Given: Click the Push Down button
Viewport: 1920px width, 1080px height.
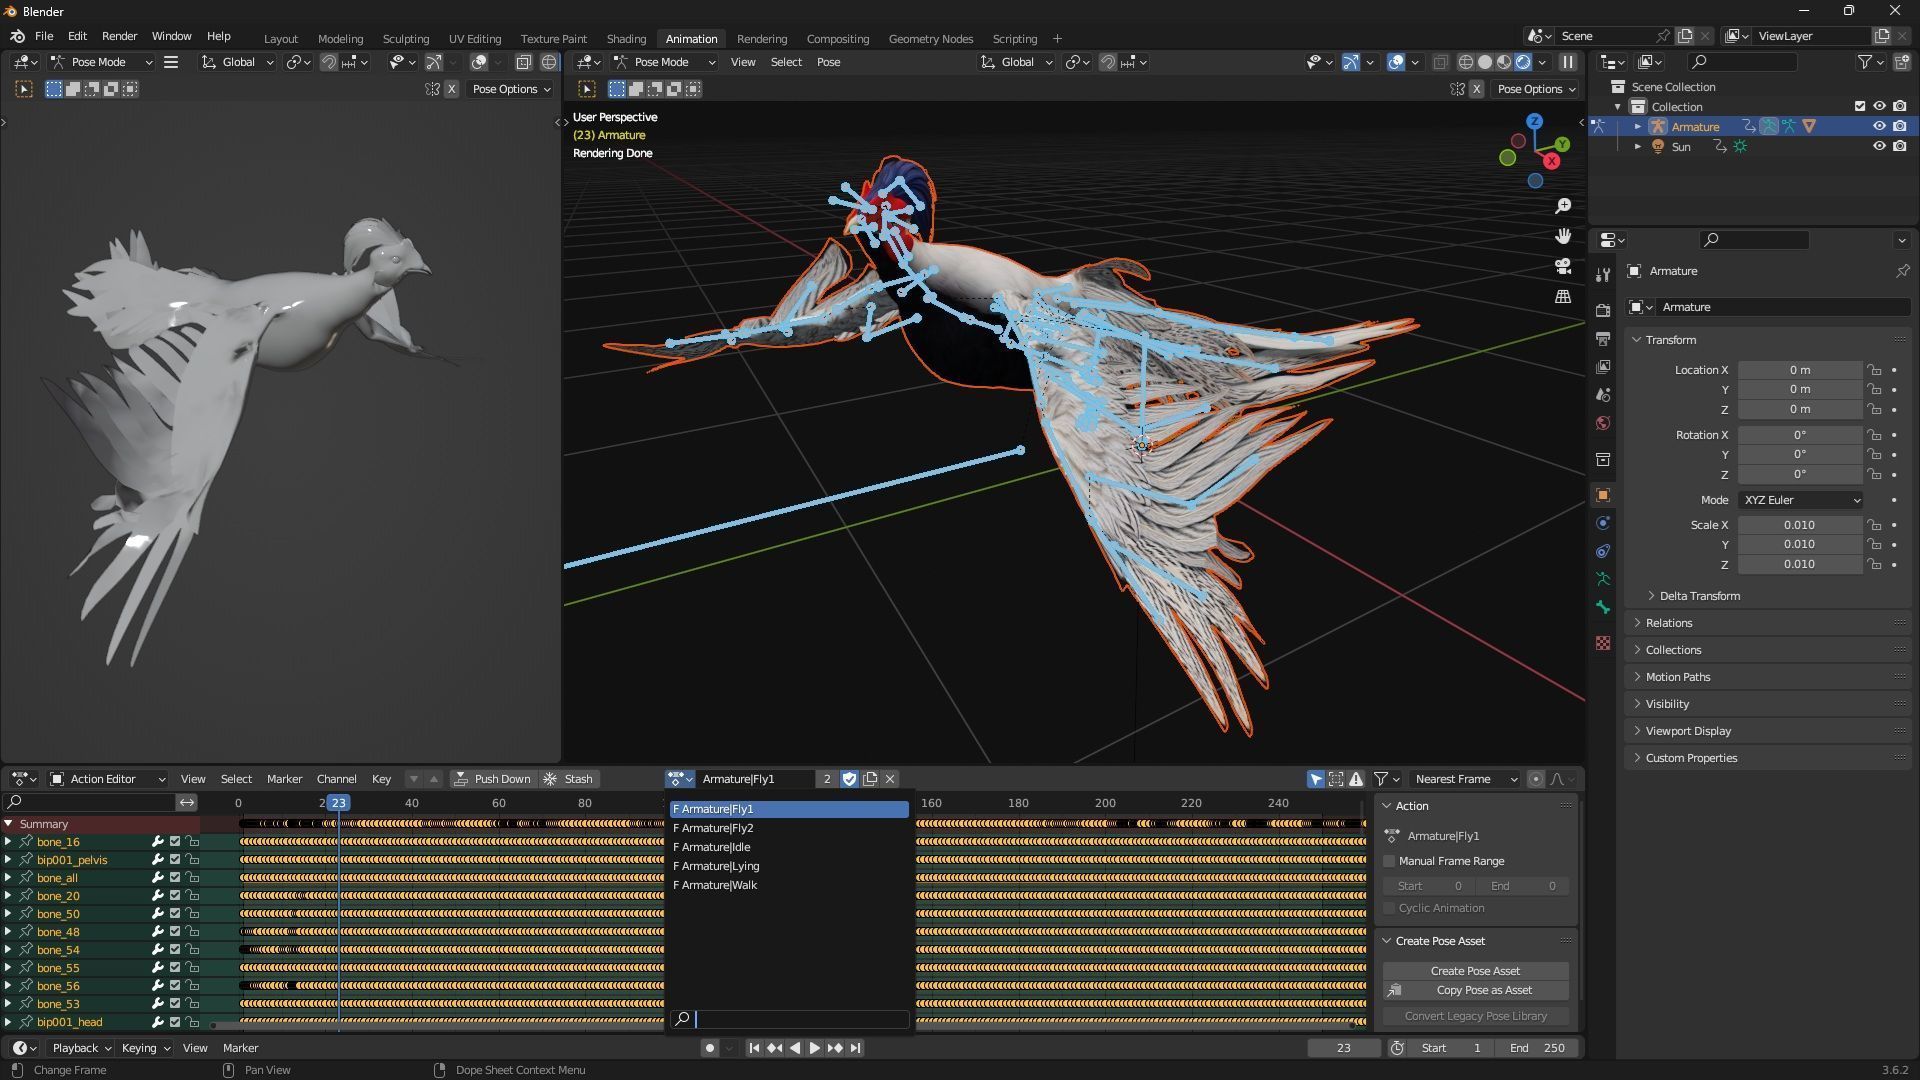Looking at the screenshot, I should pos(493,779).
